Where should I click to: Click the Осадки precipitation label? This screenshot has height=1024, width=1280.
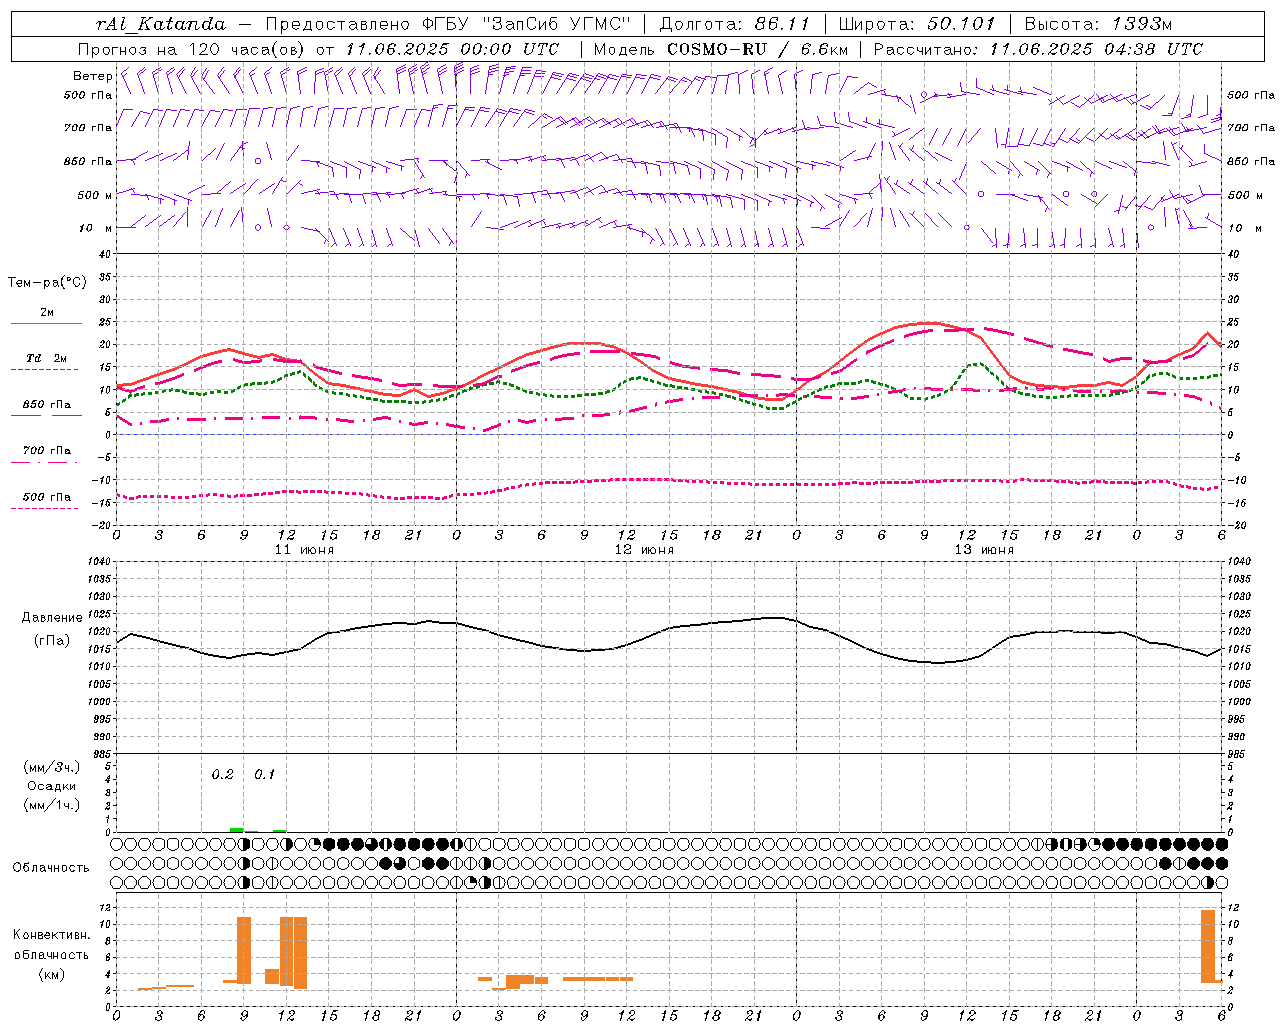click(x=52, y=786)
